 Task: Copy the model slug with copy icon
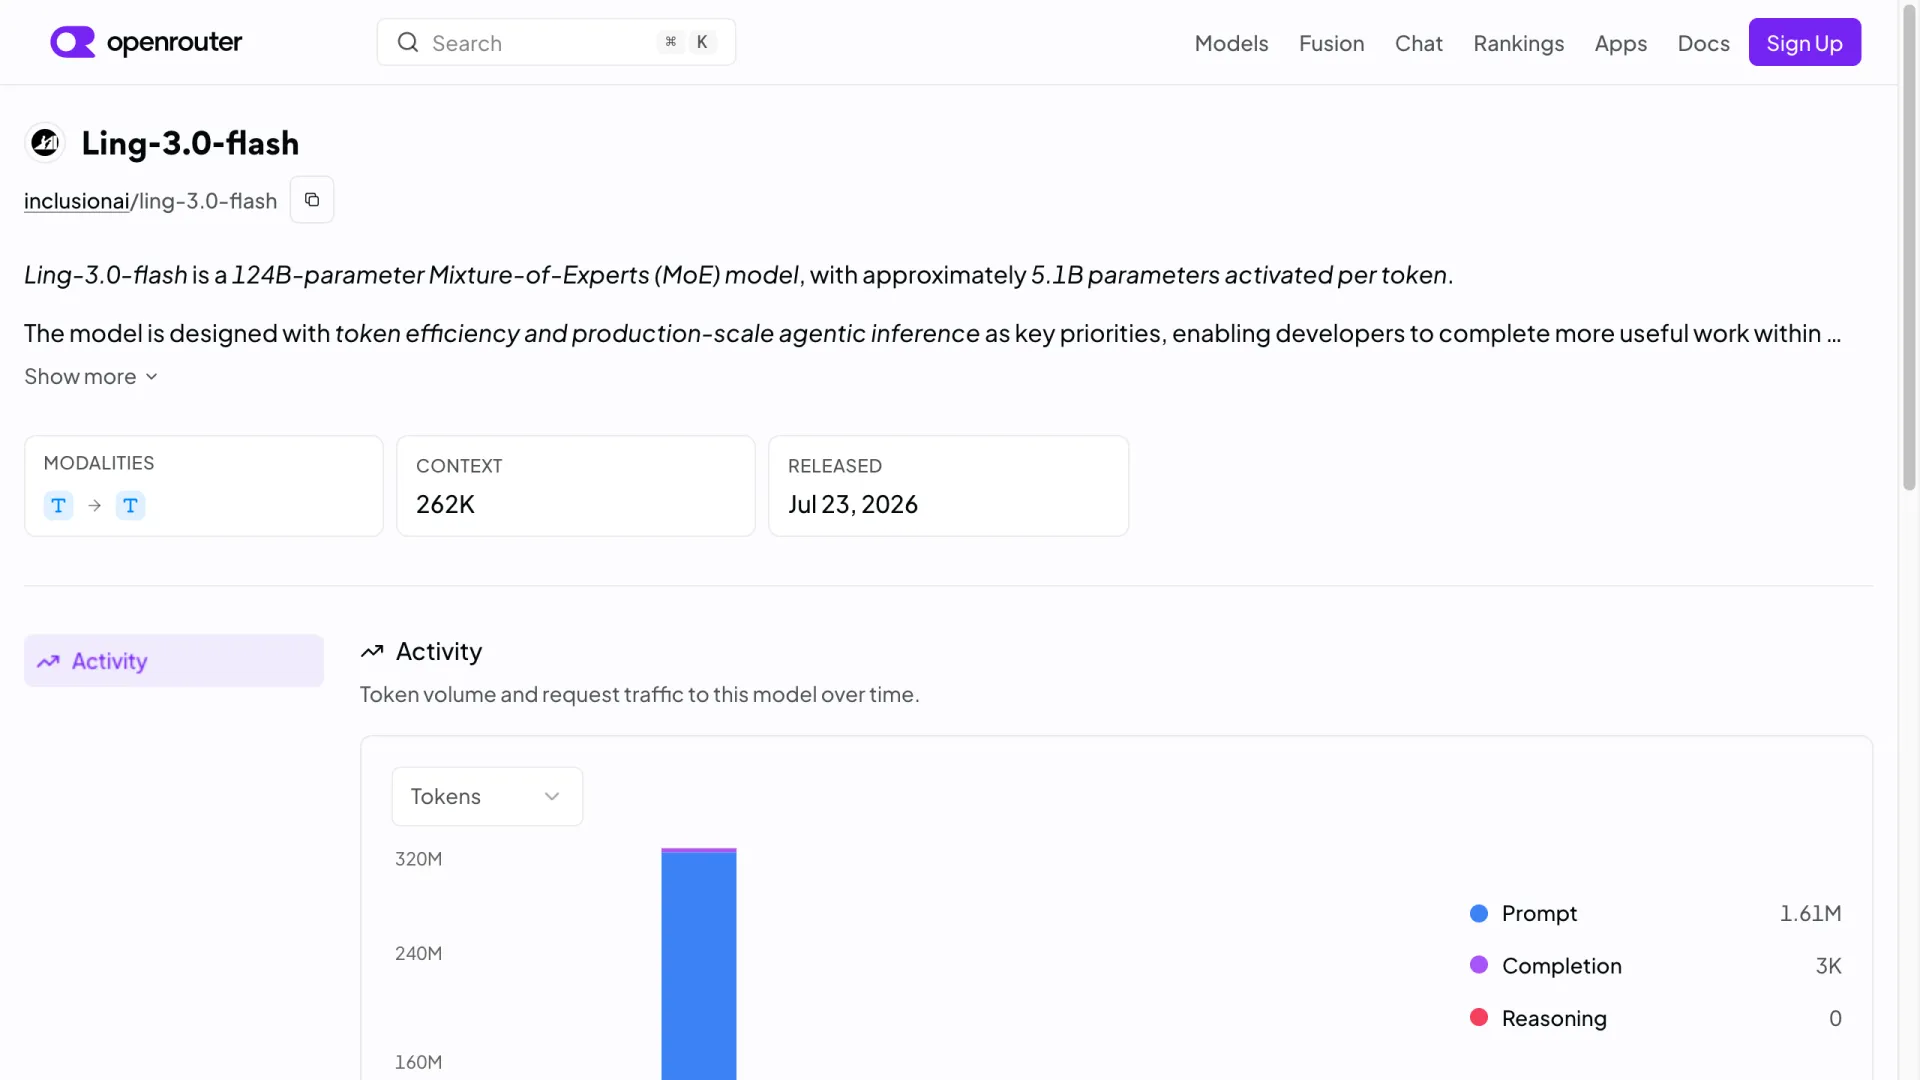[312, 200]
